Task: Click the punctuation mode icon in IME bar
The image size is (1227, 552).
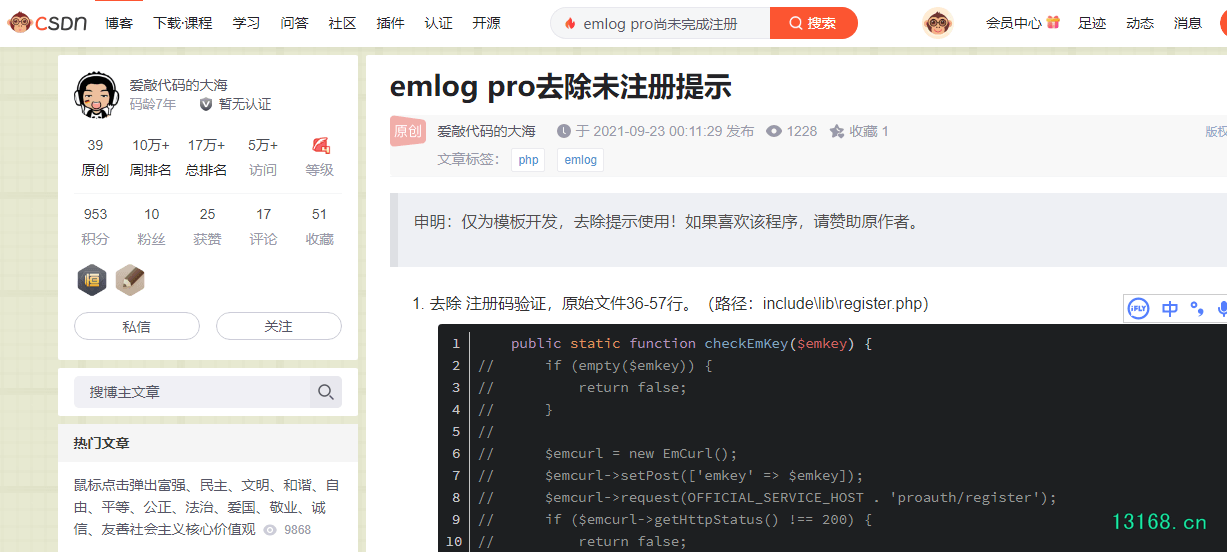Action: 1197,309
